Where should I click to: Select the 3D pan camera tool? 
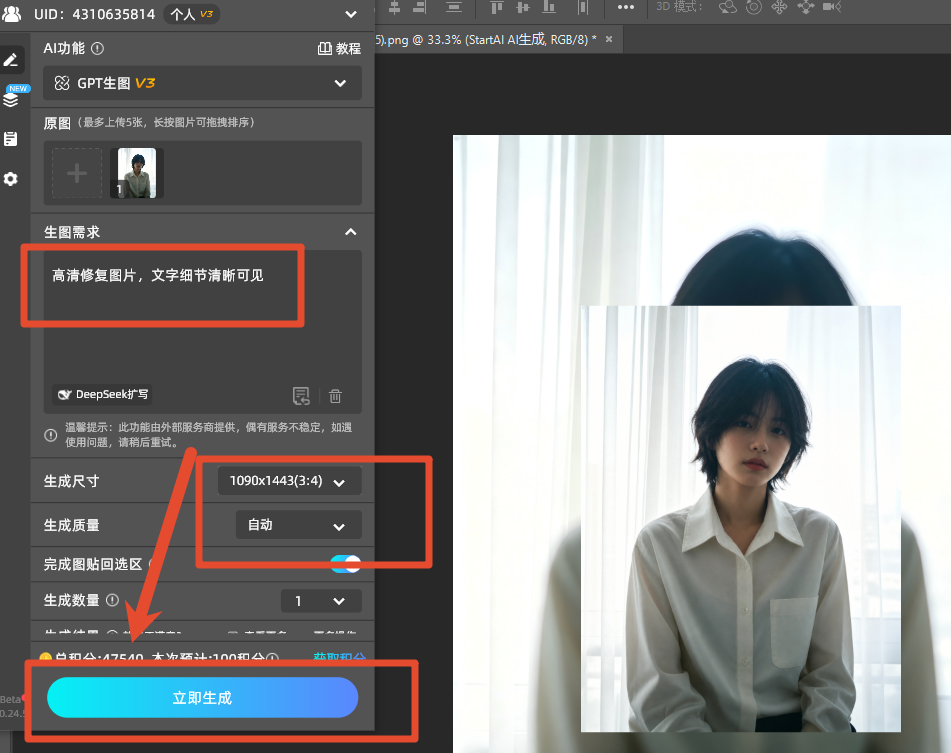pos(779,7)
